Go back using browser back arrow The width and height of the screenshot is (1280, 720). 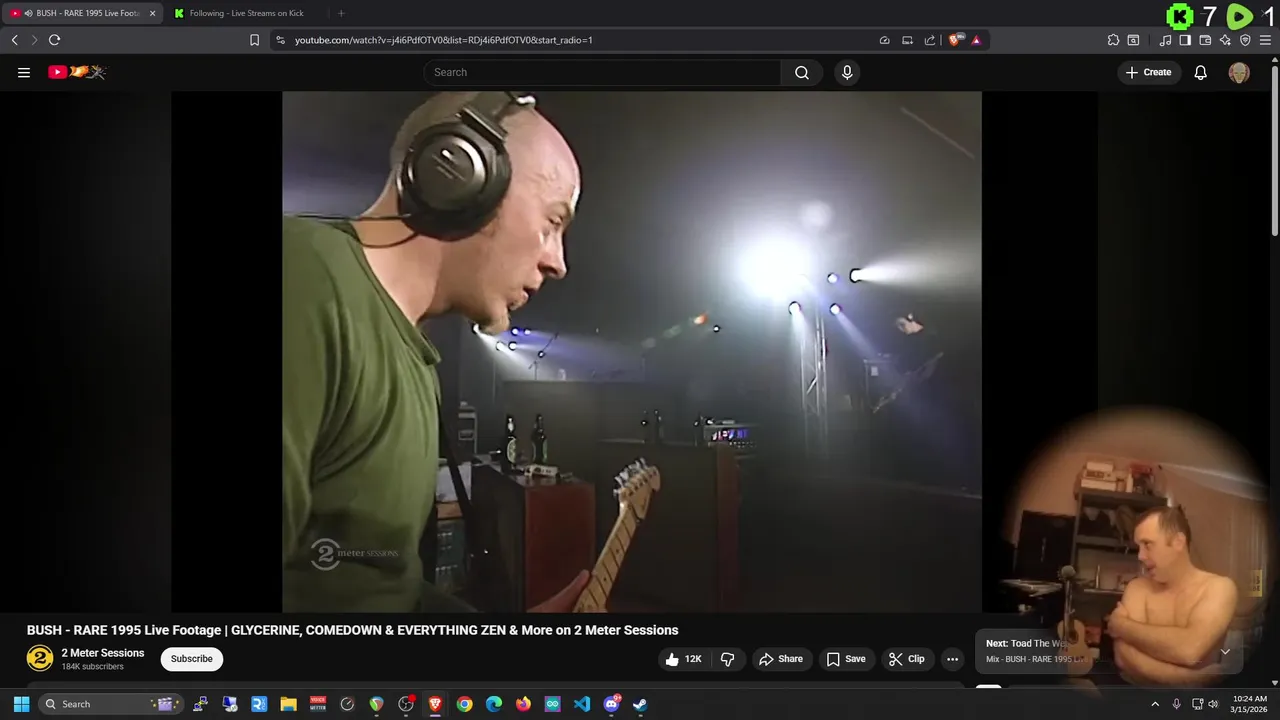tap(15, 40)
